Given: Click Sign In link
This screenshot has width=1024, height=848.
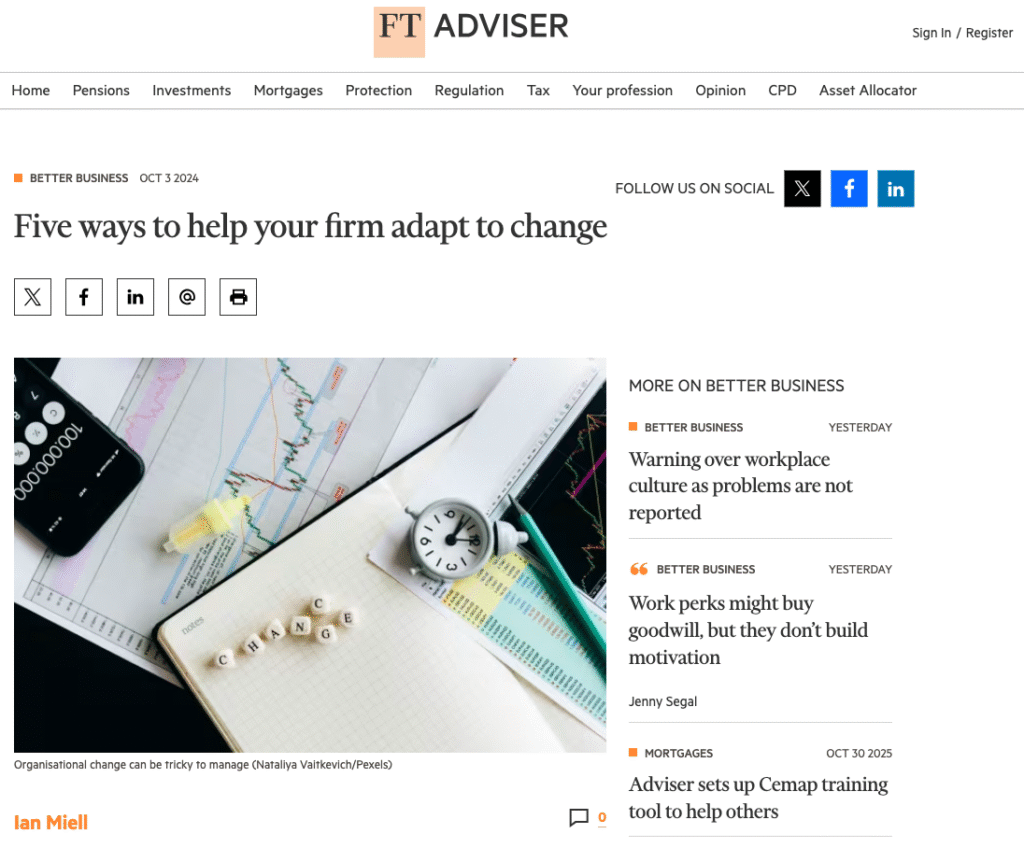Looking at the screenshot, I should click(931, 33).
